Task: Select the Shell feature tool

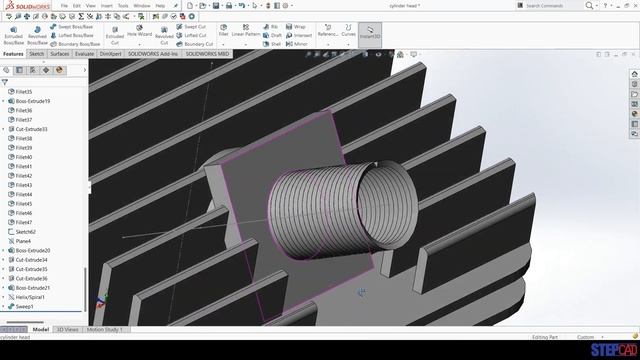Action: 272,44
